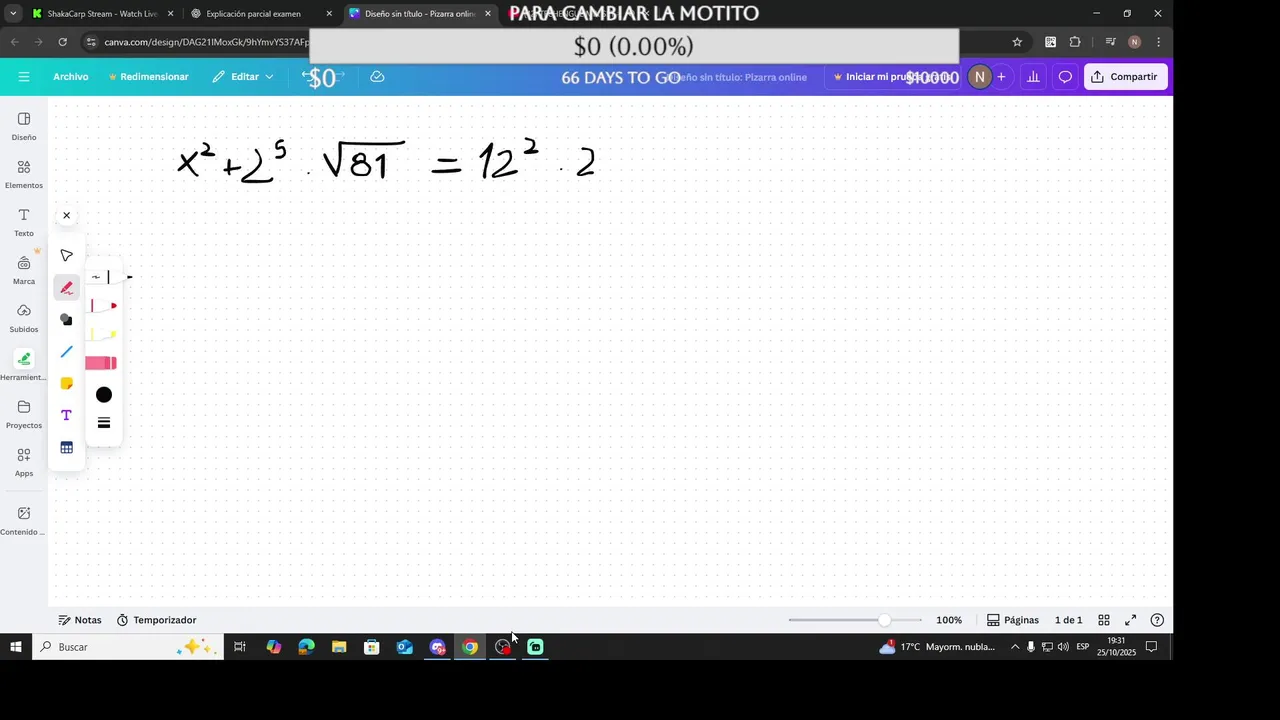Open Task View on taskbar

click(x=240, y=647)
